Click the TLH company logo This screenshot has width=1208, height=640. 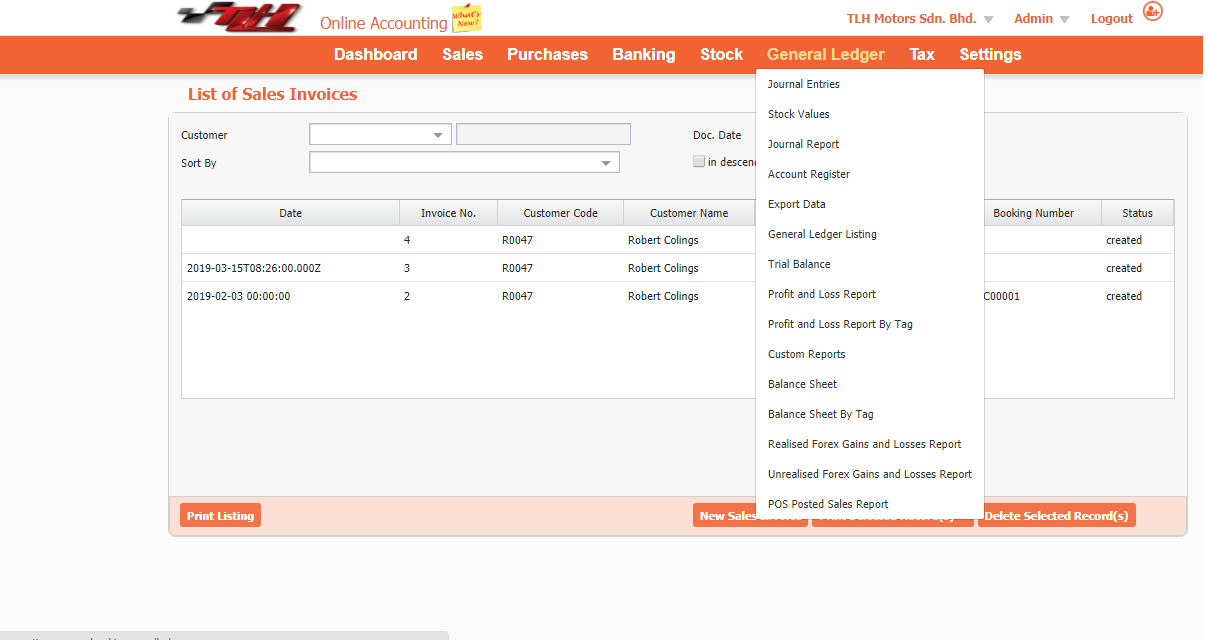click(x=240, y=17)
